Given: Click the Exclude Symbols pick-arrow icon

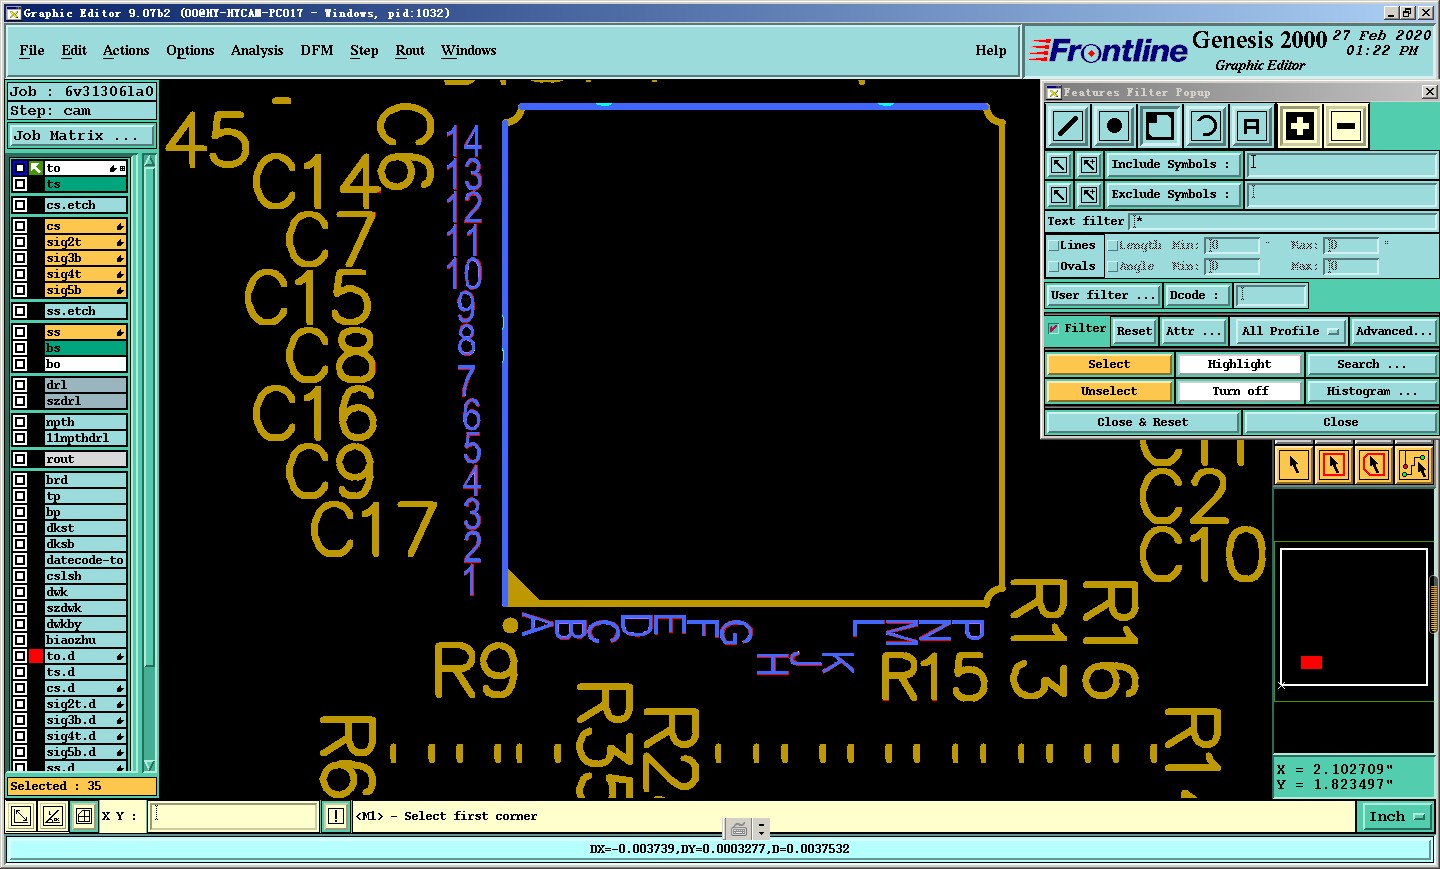Looking at the screenshot, I should pyautogui.click(x=1059, y=195).
